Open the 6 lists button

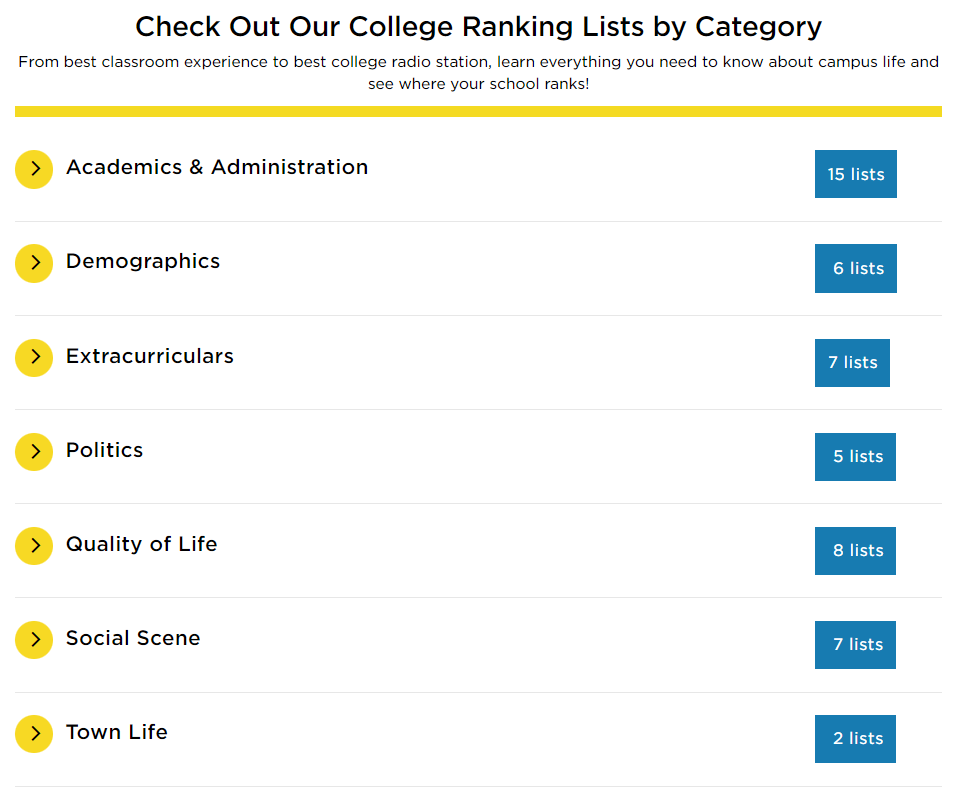pyautogui.click(x=855, y=268)
